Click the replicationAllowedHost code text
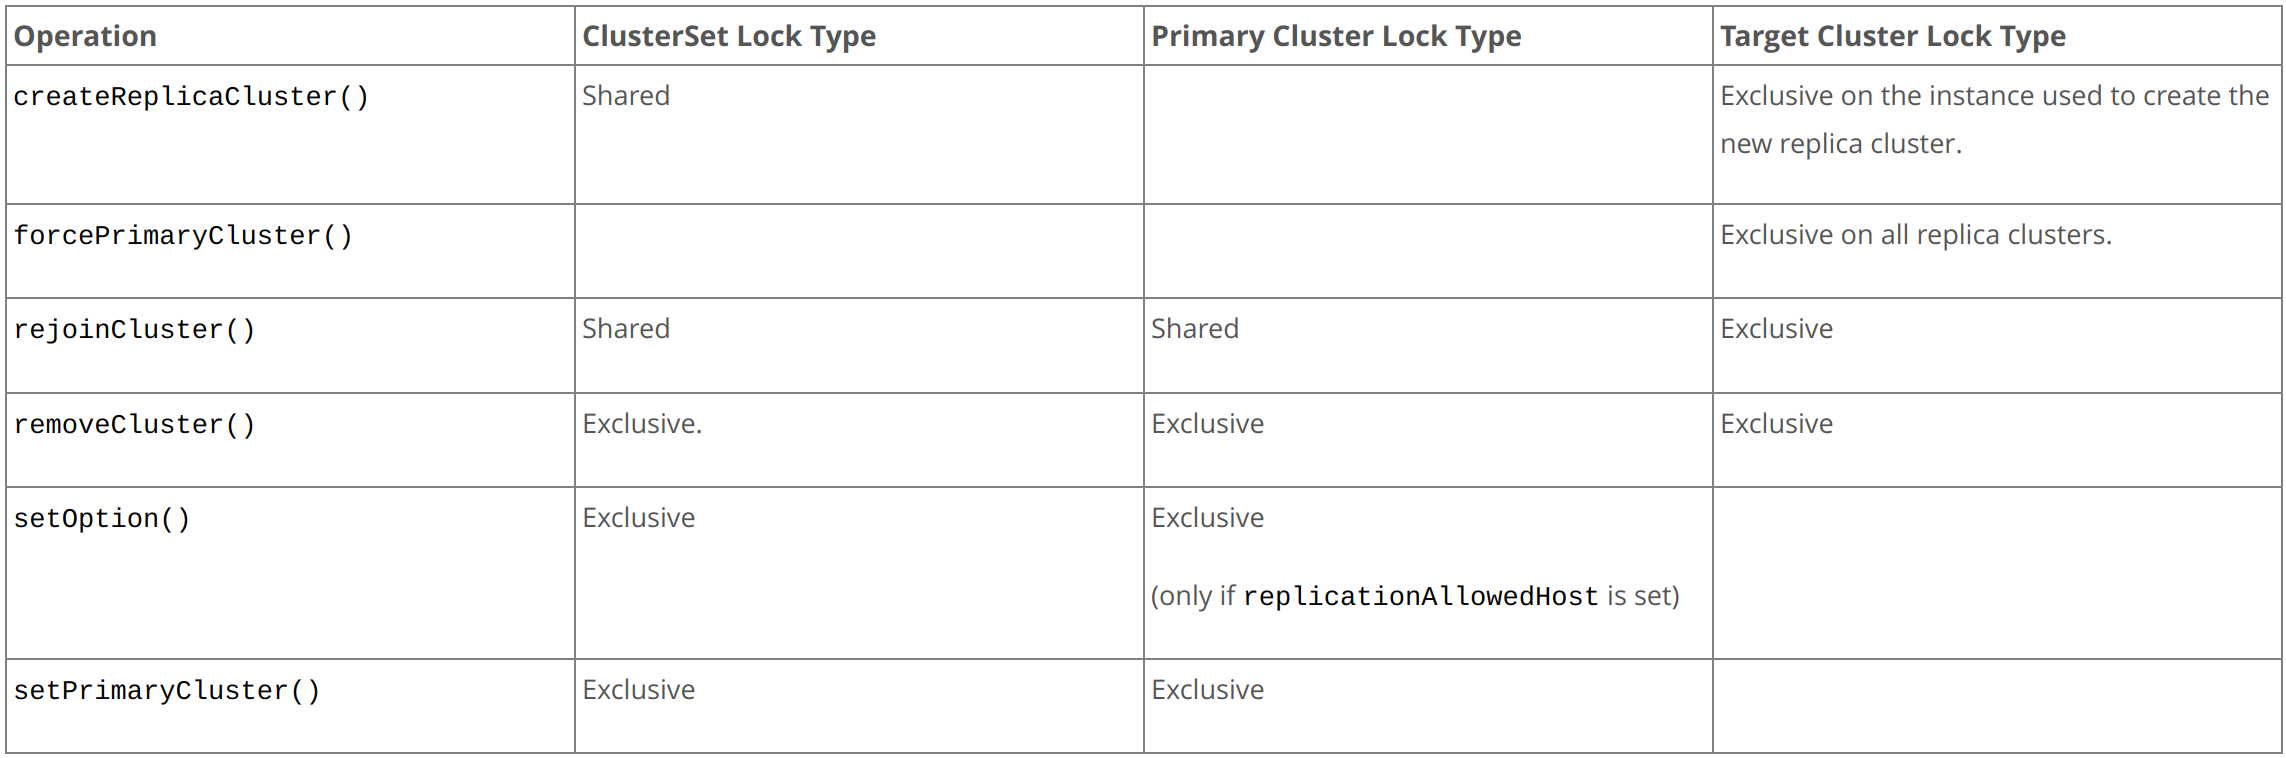This screenshot has height=758, width=2286. [x=1420, y=597]
